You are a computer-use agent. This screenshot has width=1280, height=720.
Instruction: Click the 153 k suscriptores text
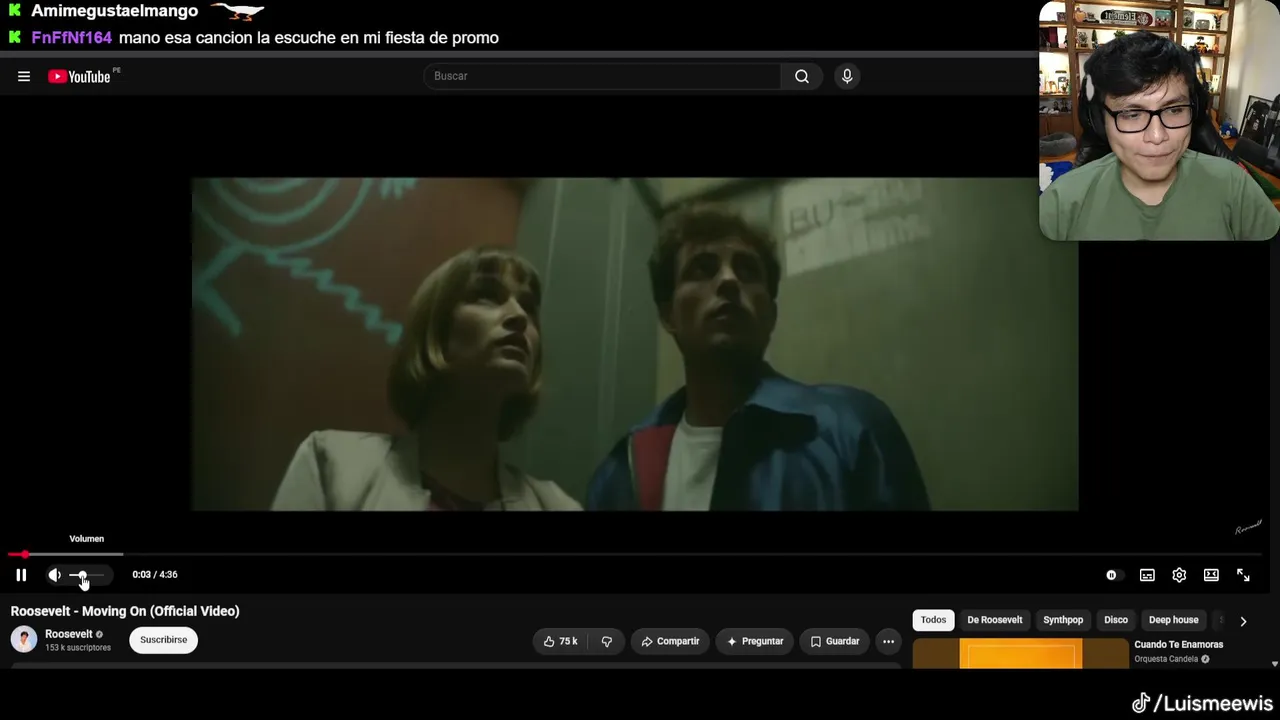click(x=78, y=648)
